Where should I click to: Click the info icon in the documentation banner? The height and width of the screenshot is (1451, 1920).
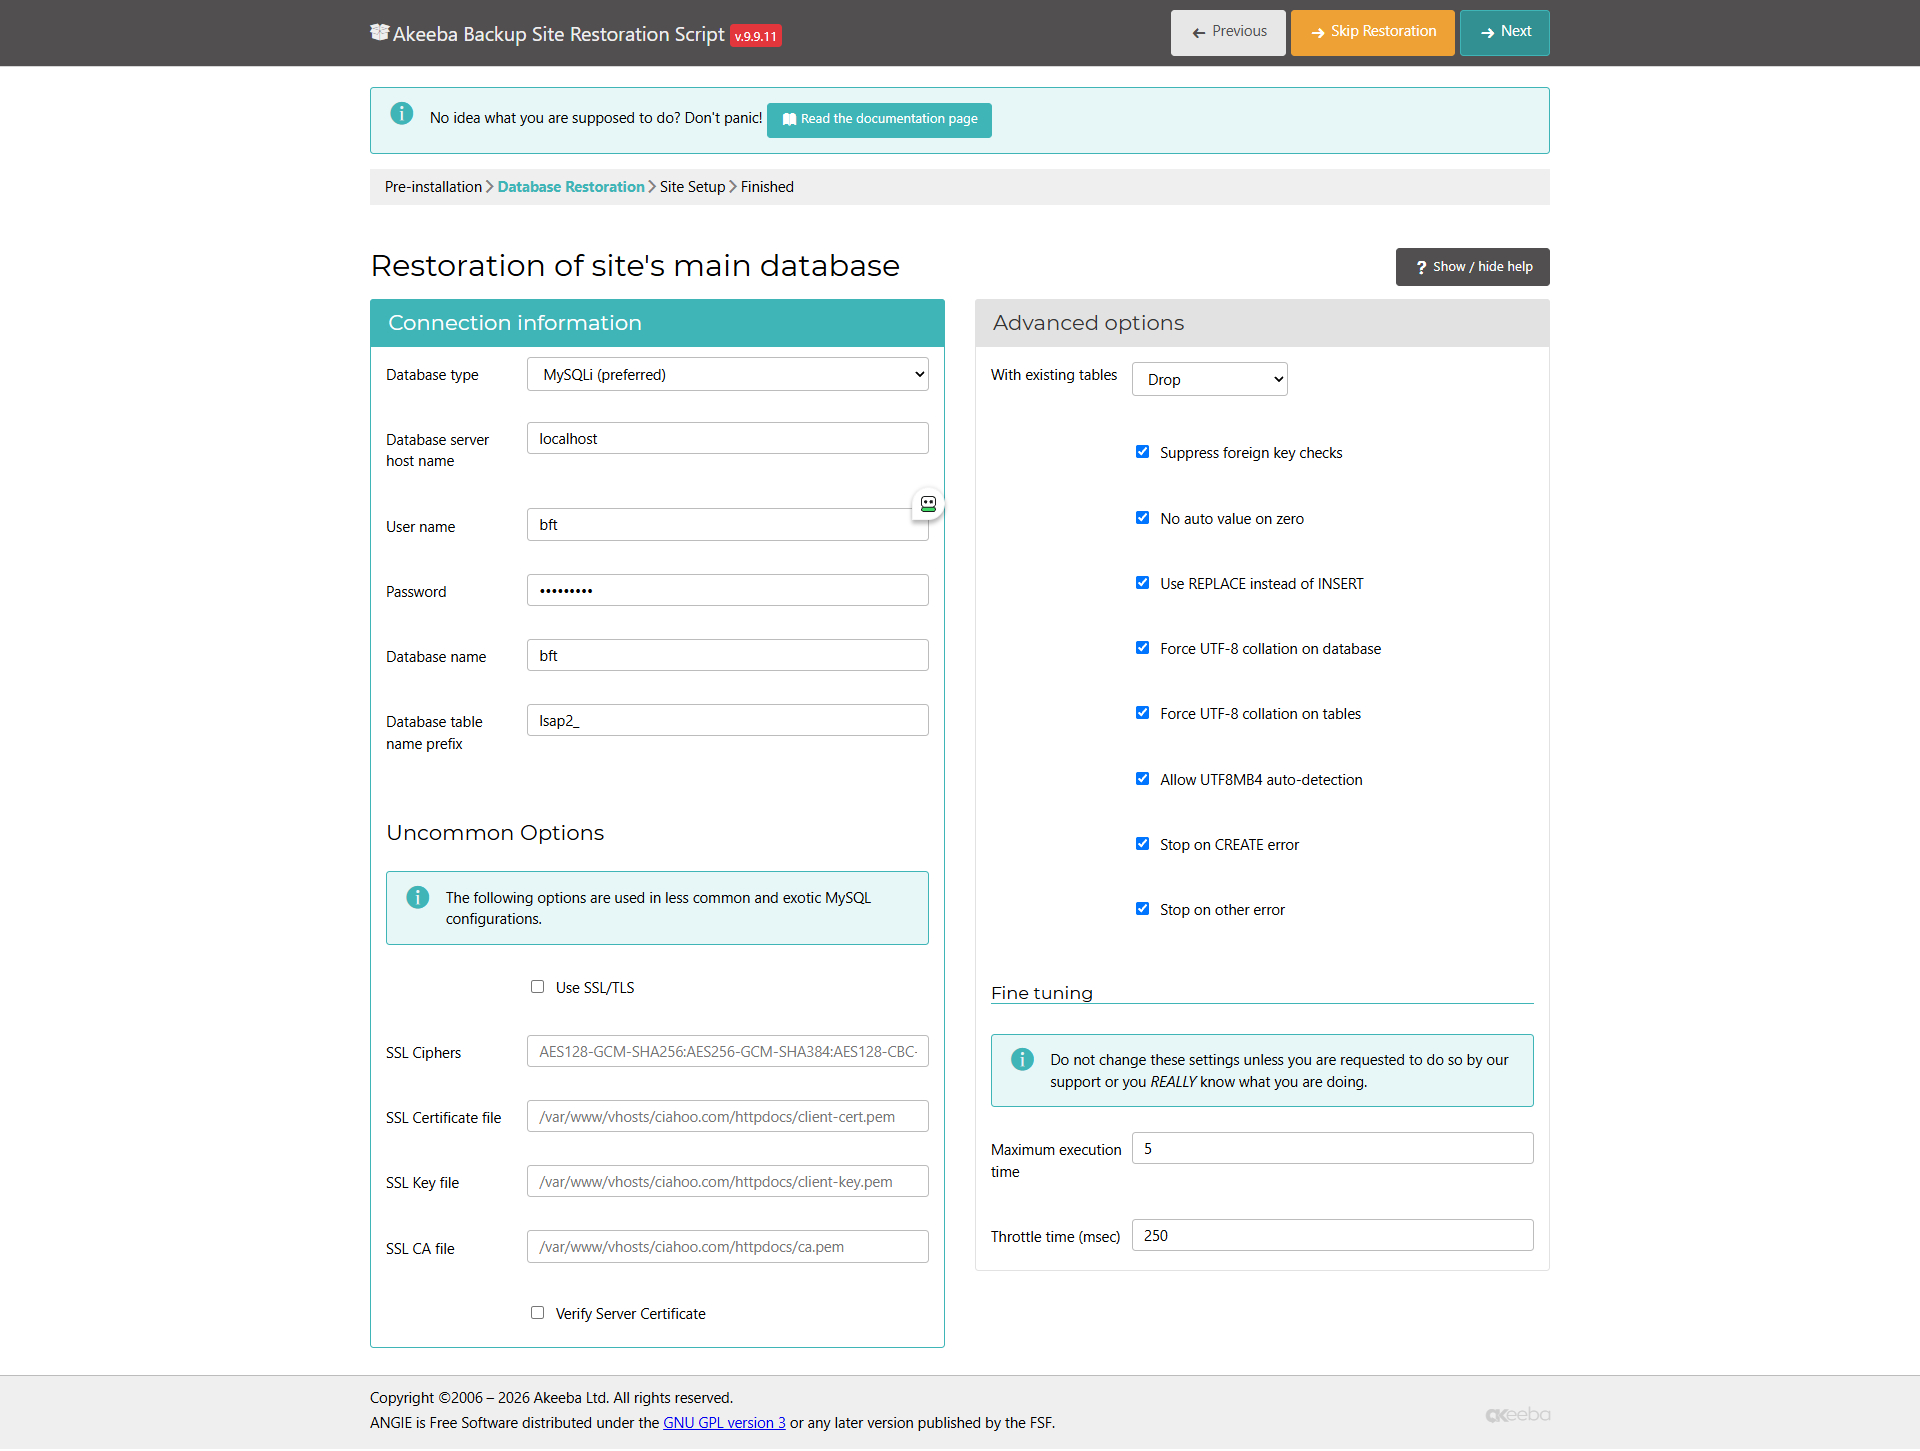402,113
